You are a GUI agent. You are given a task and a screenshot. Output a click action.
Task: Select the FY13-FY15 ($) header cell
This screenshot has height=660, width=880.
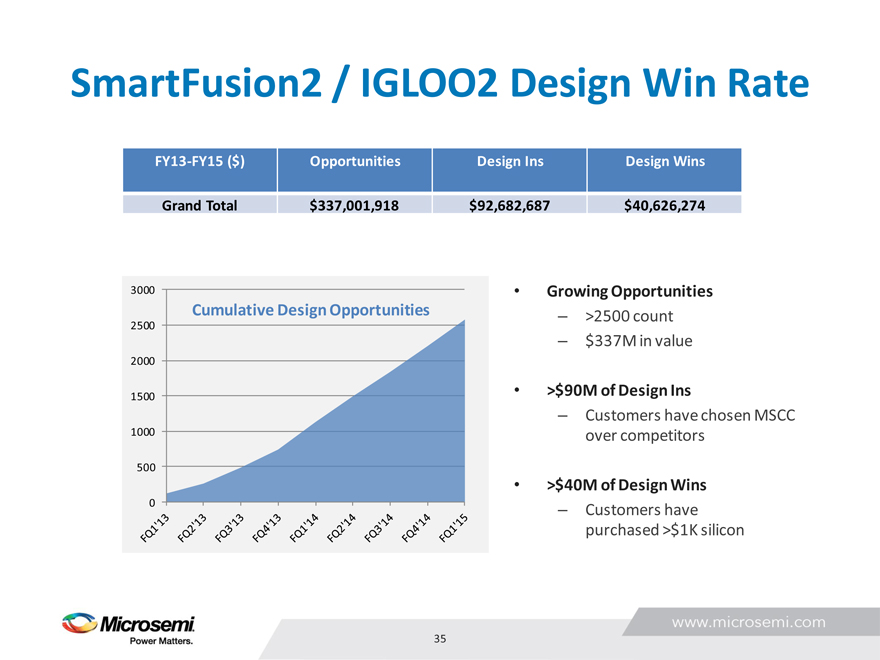click(200, 161)
